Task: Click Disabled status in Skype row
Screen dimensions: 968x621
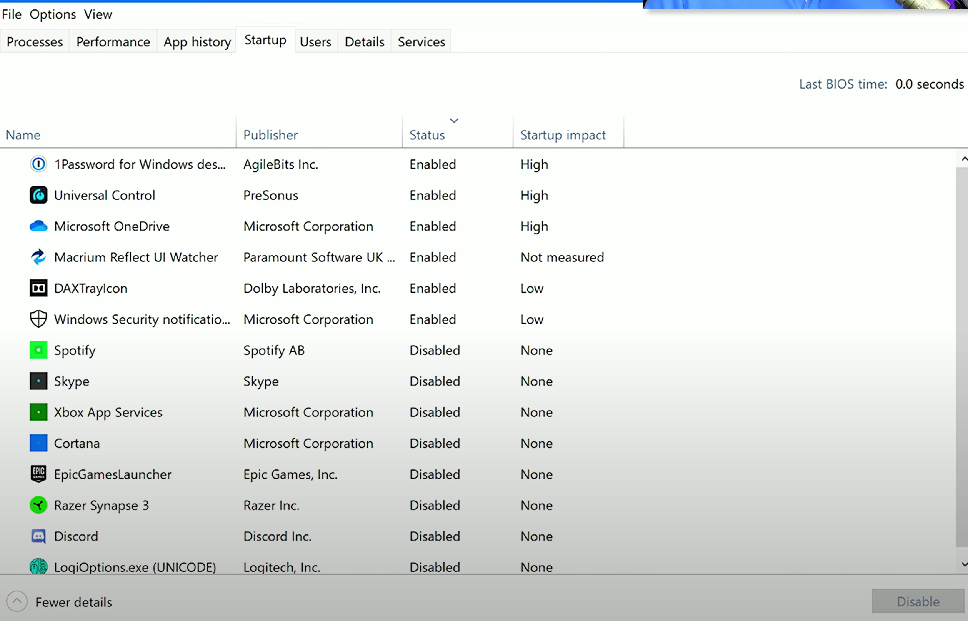Action: tap(435, 381)
